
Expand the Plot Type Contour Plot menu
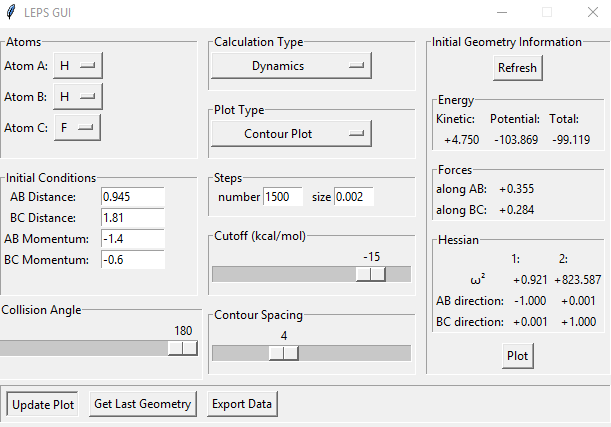point(291,133)
